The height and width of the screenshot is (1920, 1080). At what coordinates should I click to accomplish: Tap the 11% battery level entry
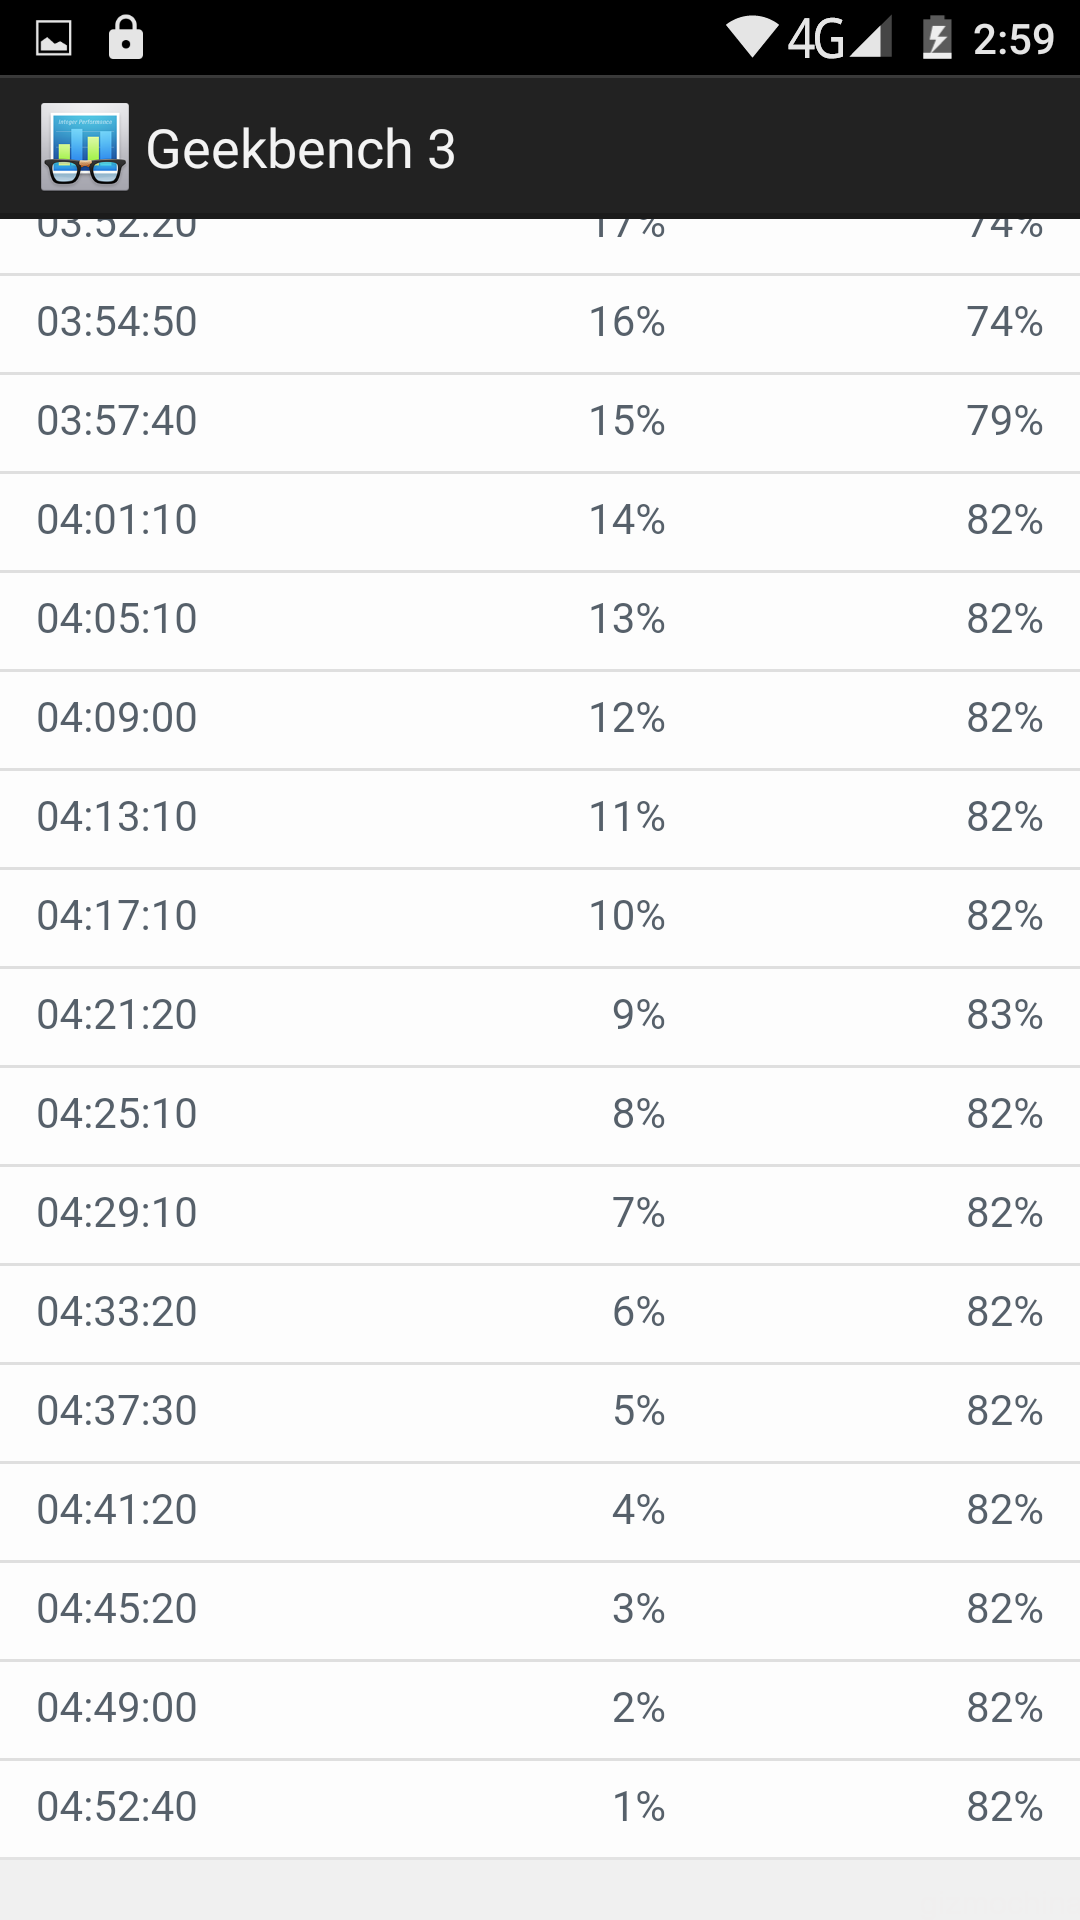pyautogui.click(x=627, y=817)
